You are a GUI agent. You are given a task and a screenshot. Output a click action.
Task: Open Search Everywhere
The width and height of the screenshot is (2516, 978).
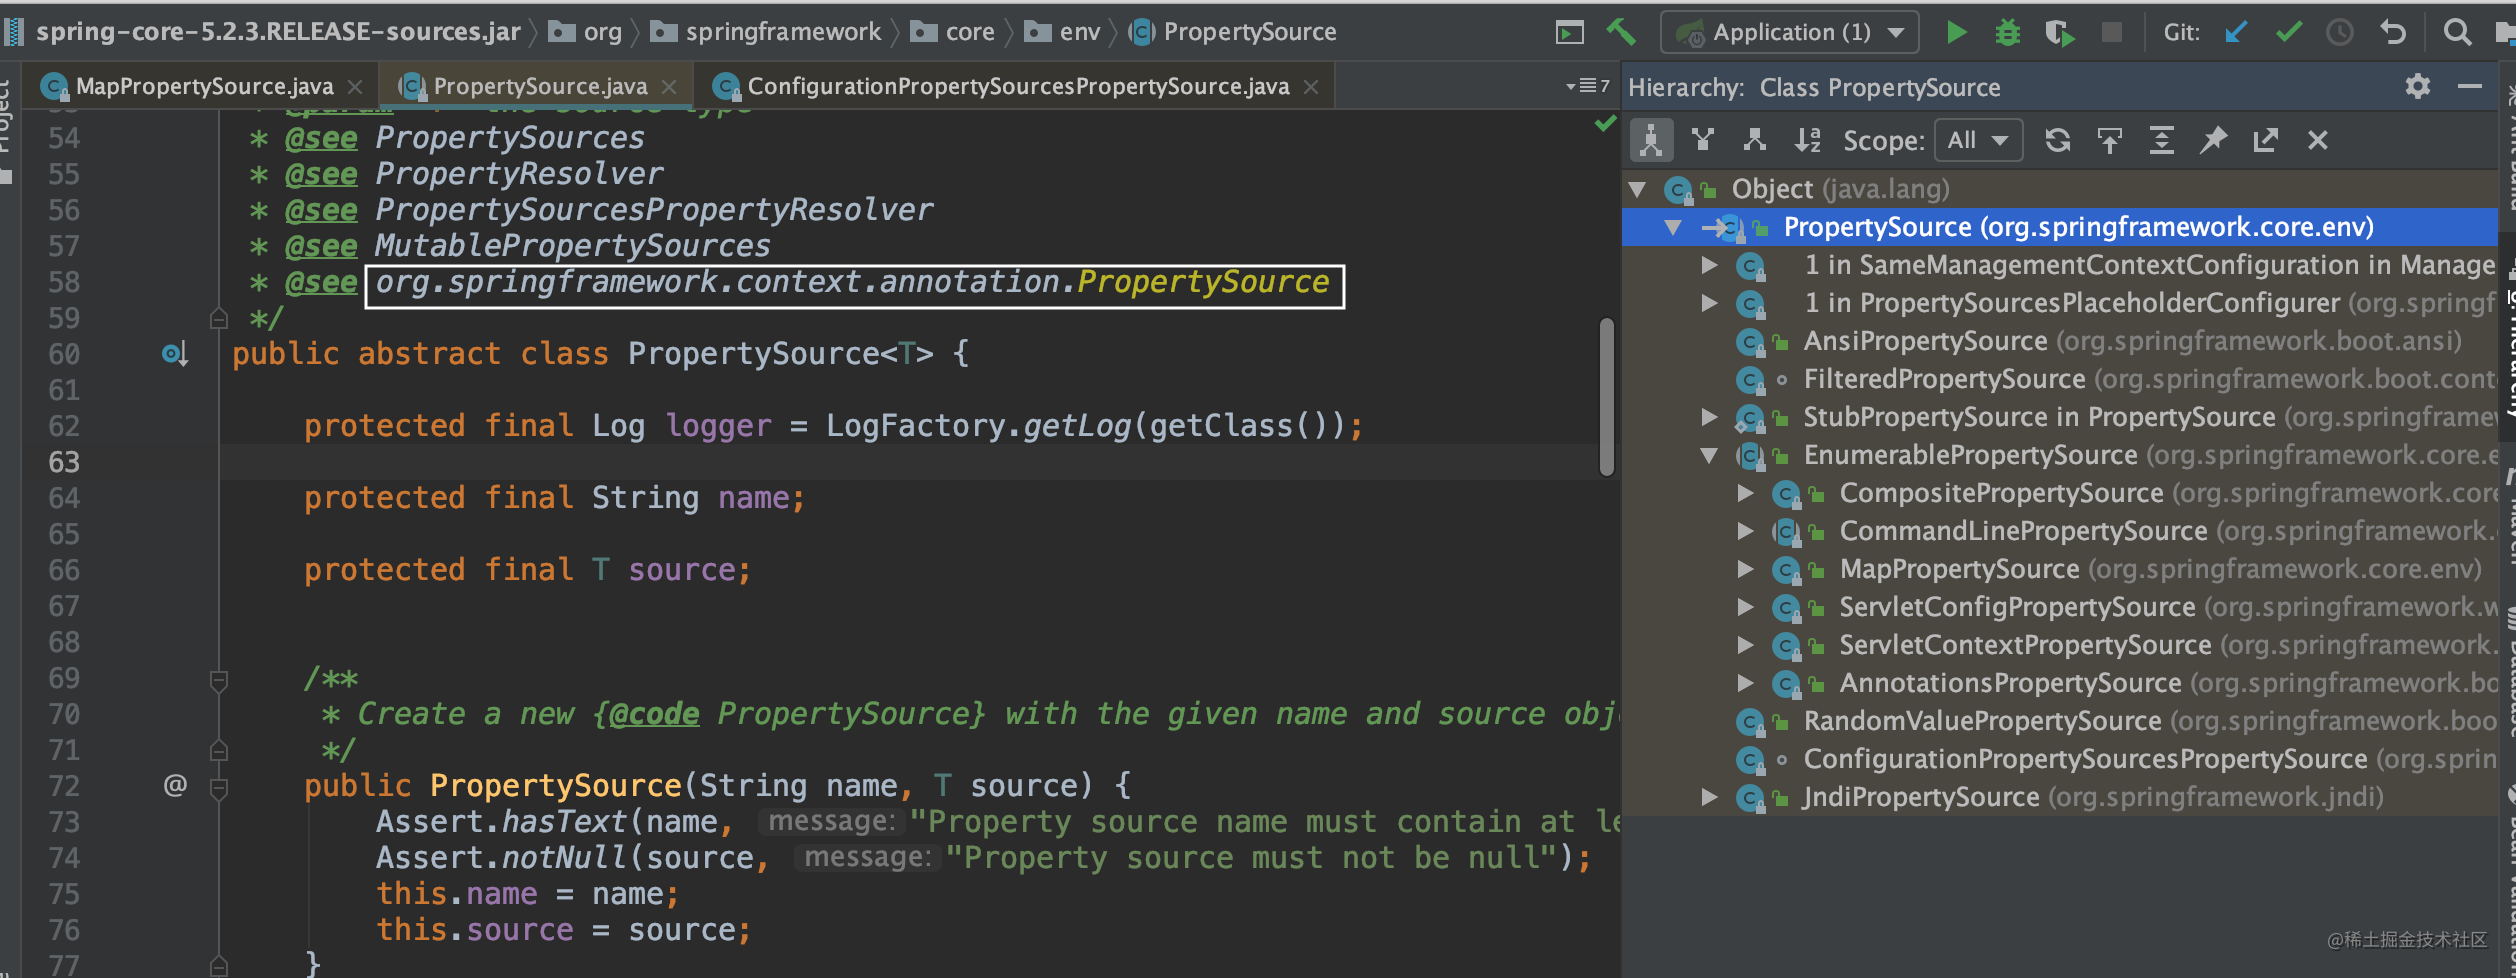point(2458,31)
